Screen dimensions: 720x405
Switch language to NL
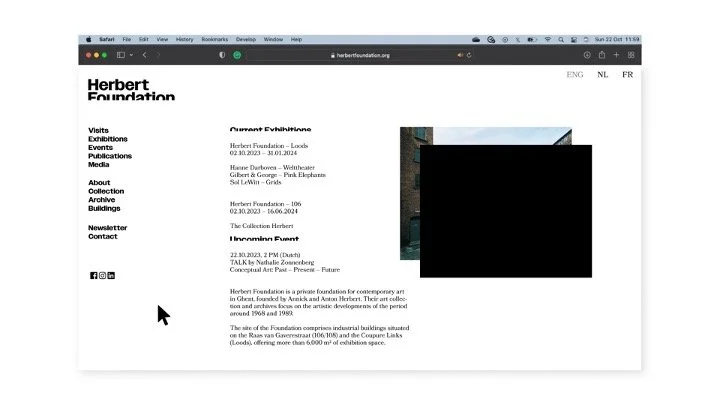(x=602, y=74)
